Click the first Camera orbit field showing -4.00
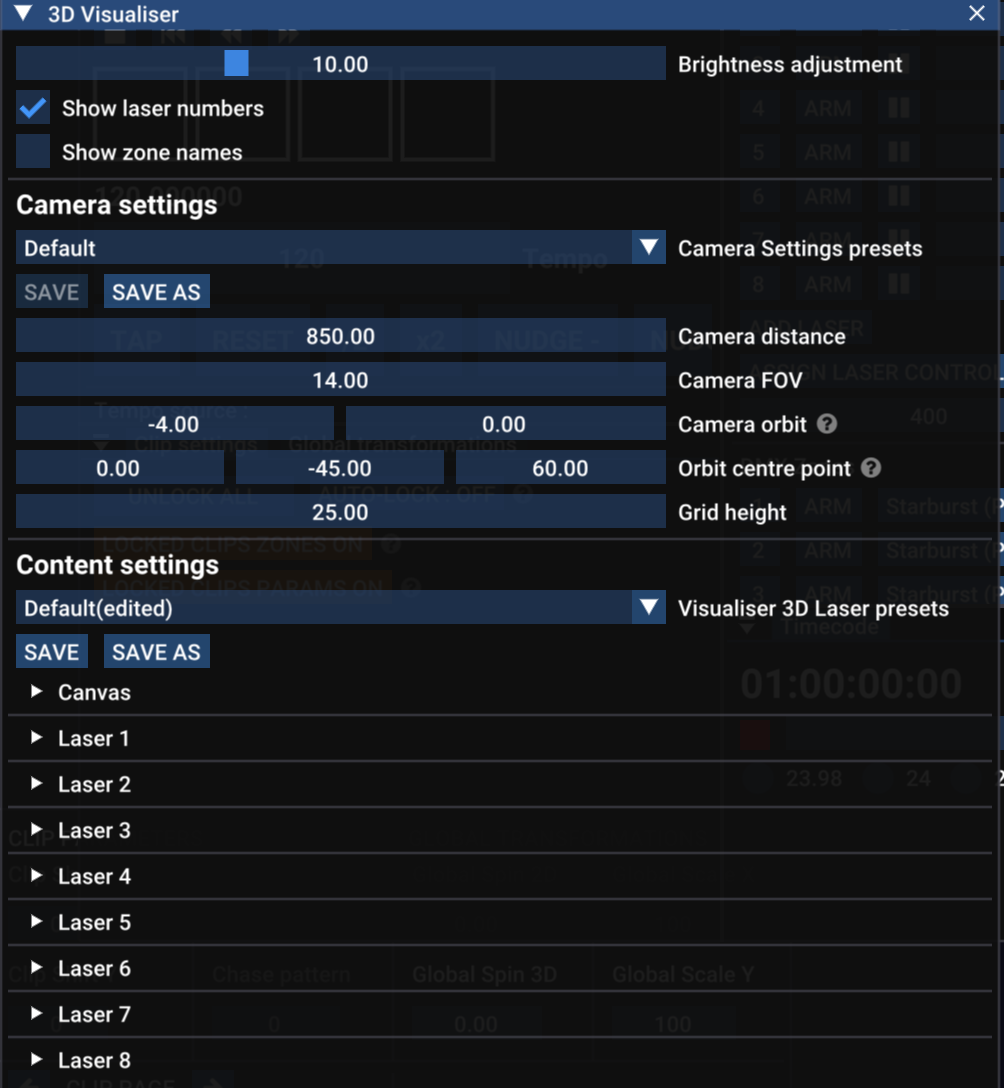This screenshot has width=1004, height=1088. 174,424
